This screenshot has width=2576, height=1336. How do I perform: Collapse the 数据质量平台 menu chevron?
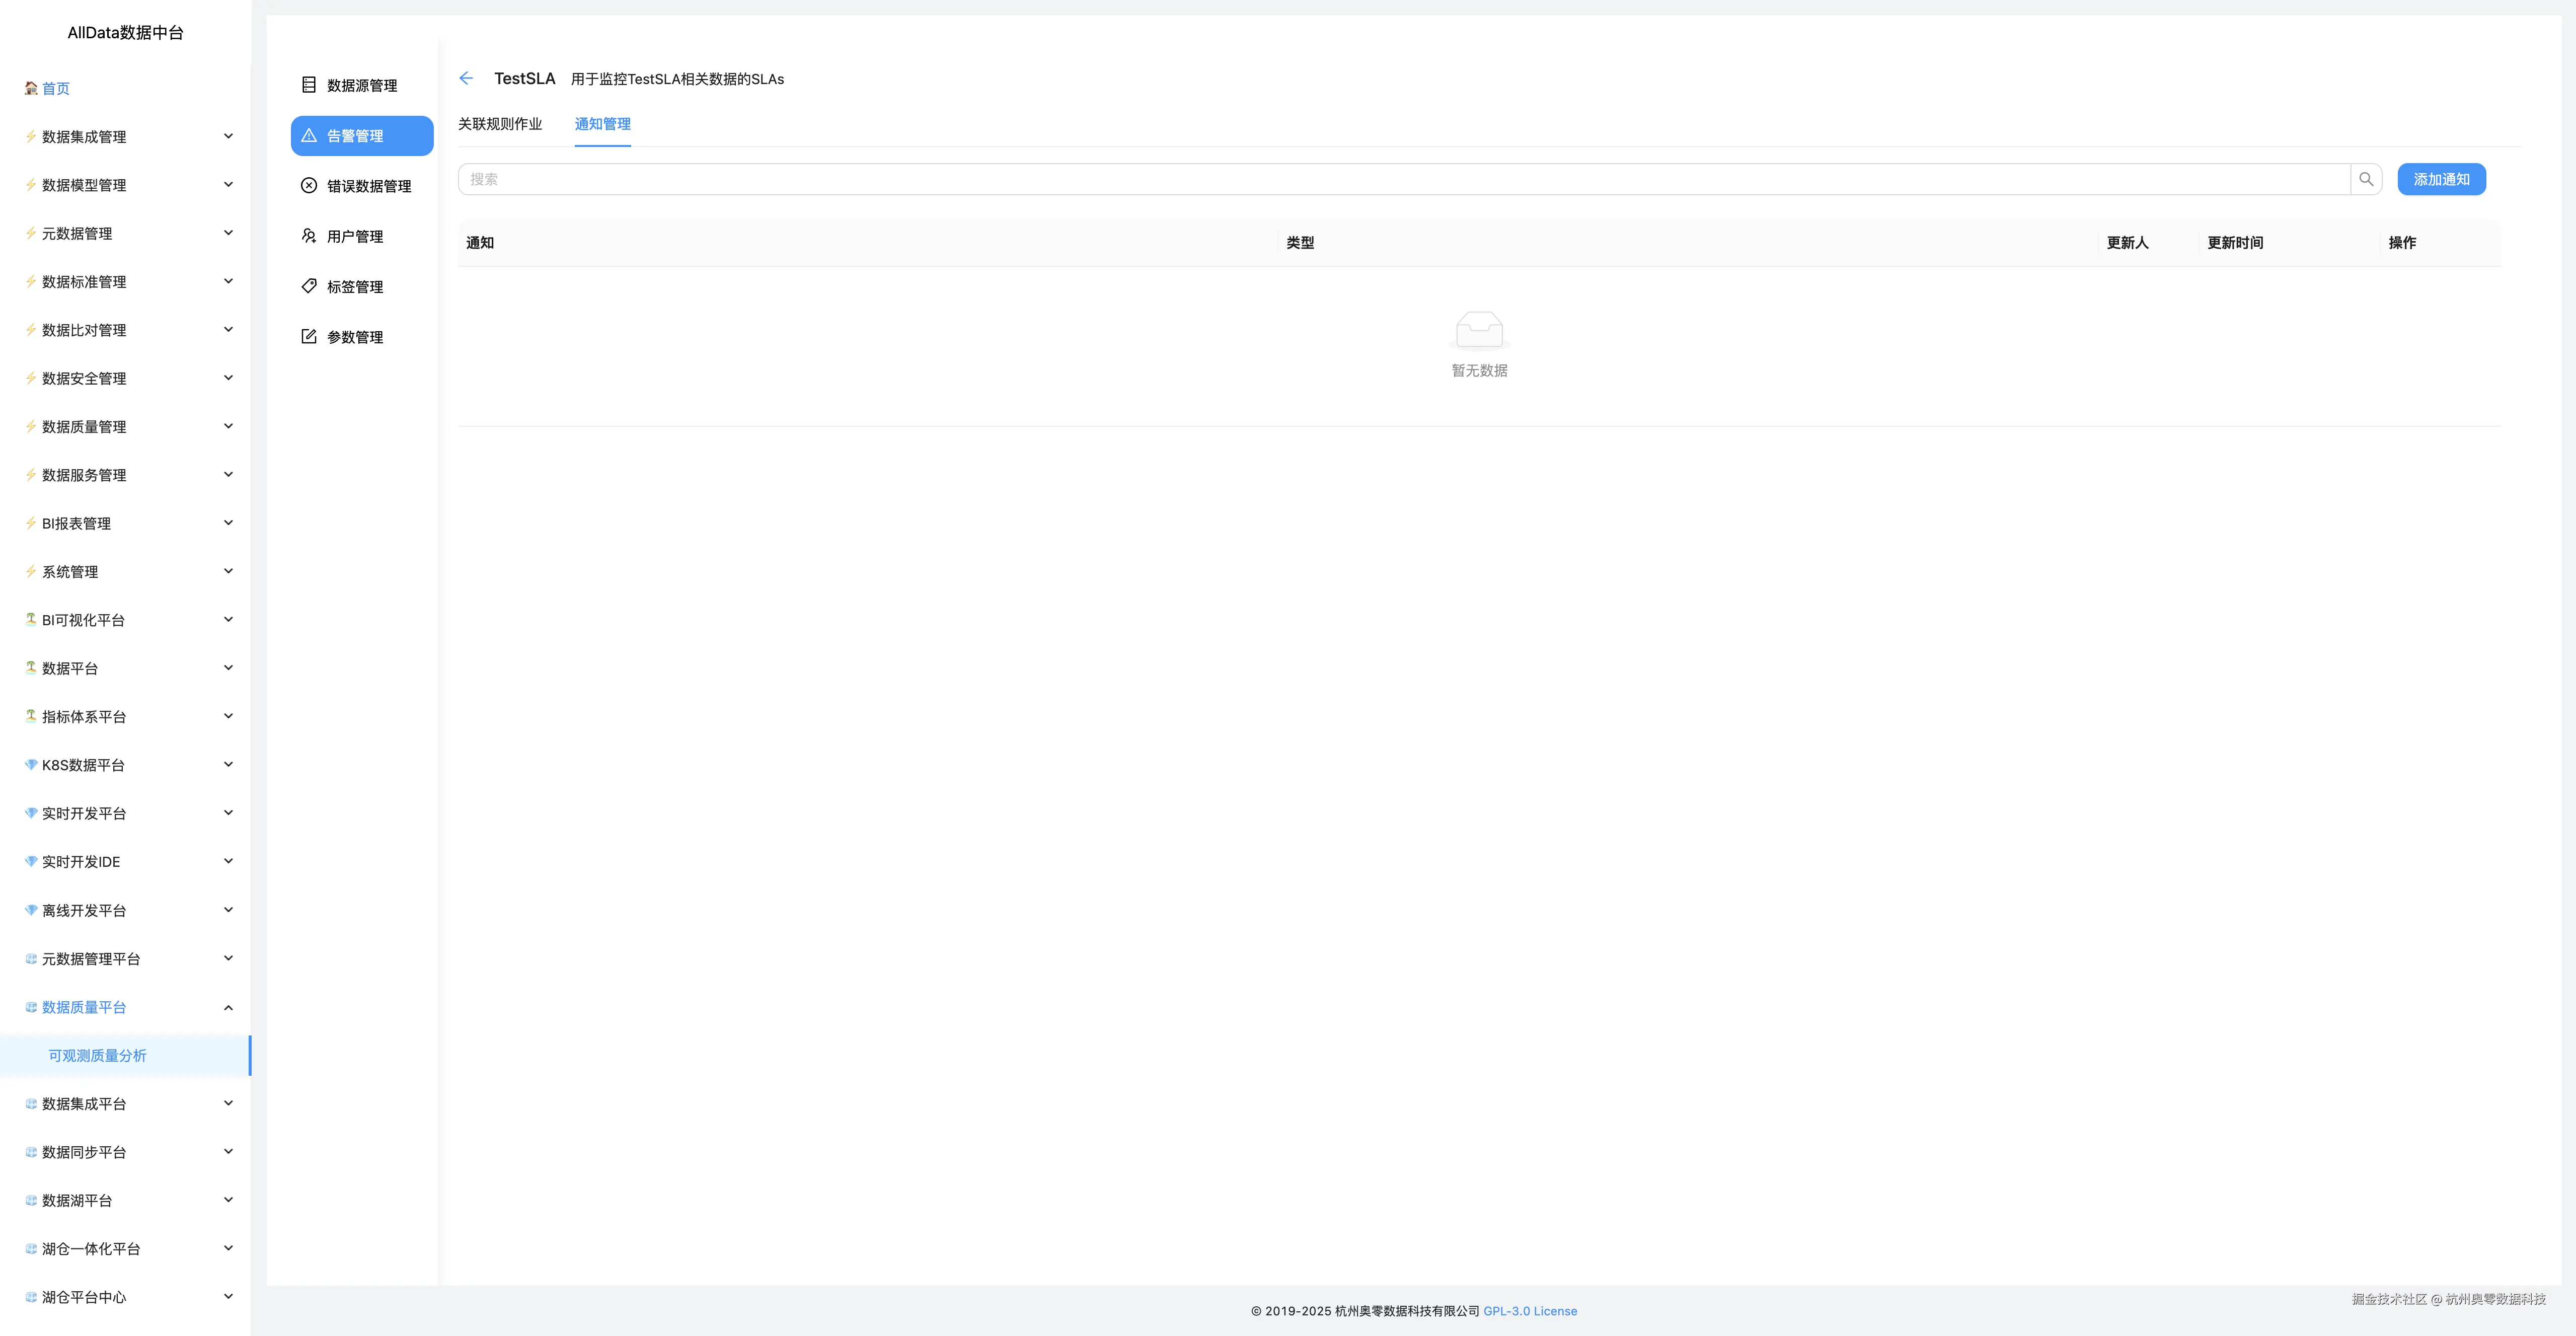pyautogui.click(x=228, y=1007)
